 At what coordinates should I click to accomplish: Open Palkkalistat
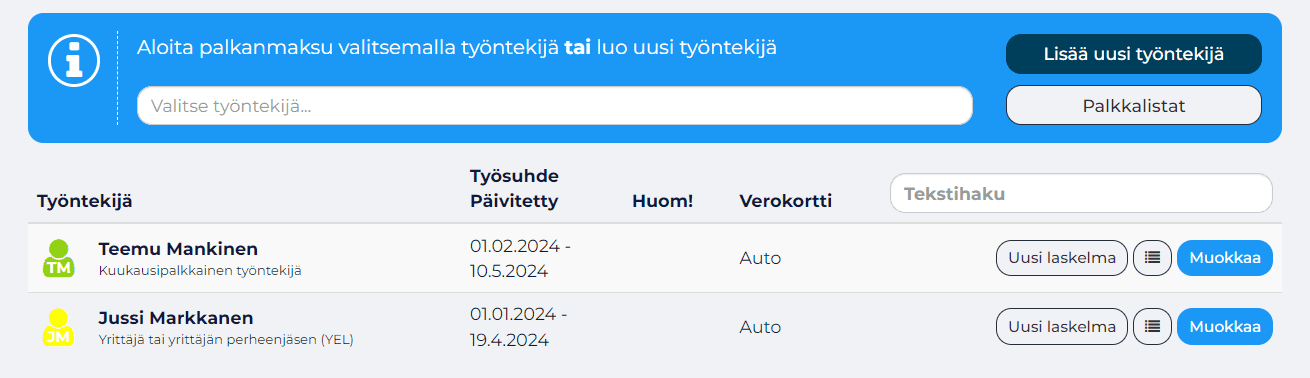1133,105
